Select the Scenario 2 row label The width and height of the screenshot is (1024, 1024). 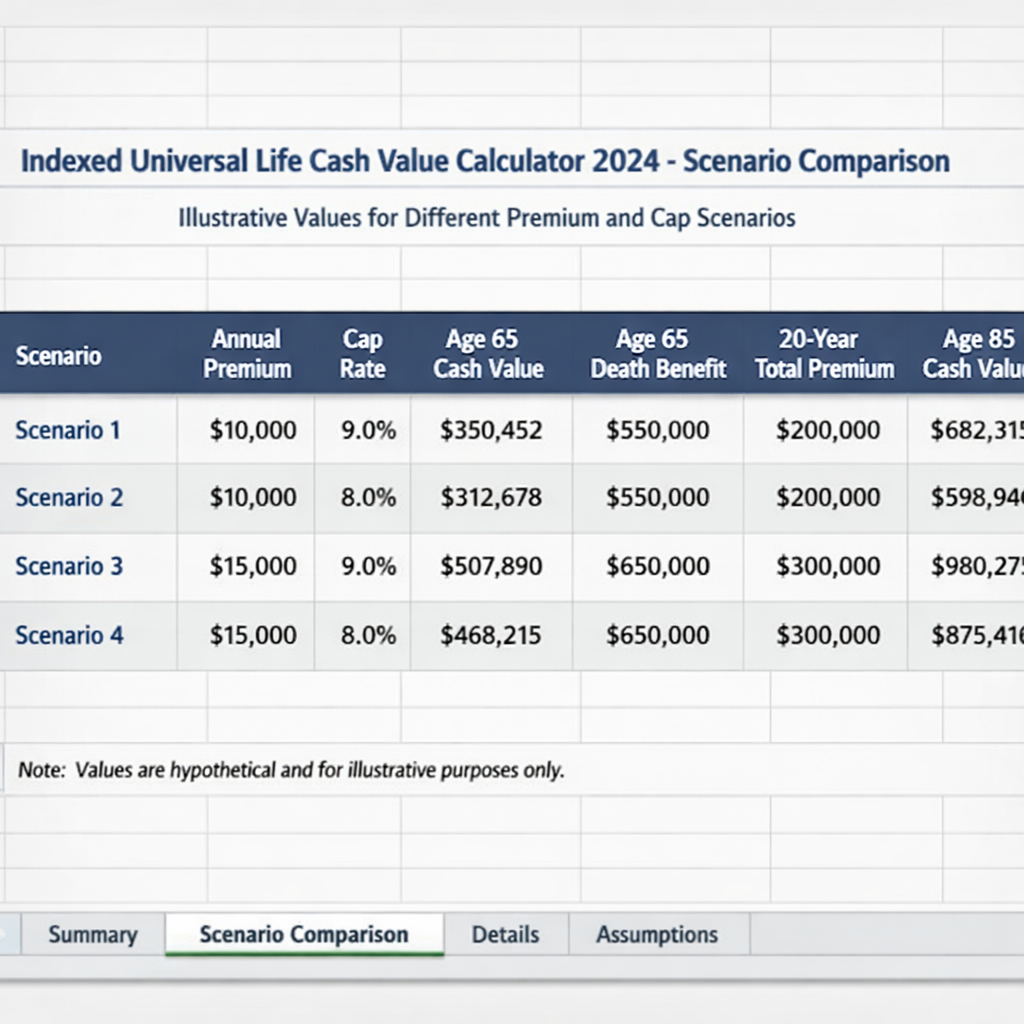(69, 498)
